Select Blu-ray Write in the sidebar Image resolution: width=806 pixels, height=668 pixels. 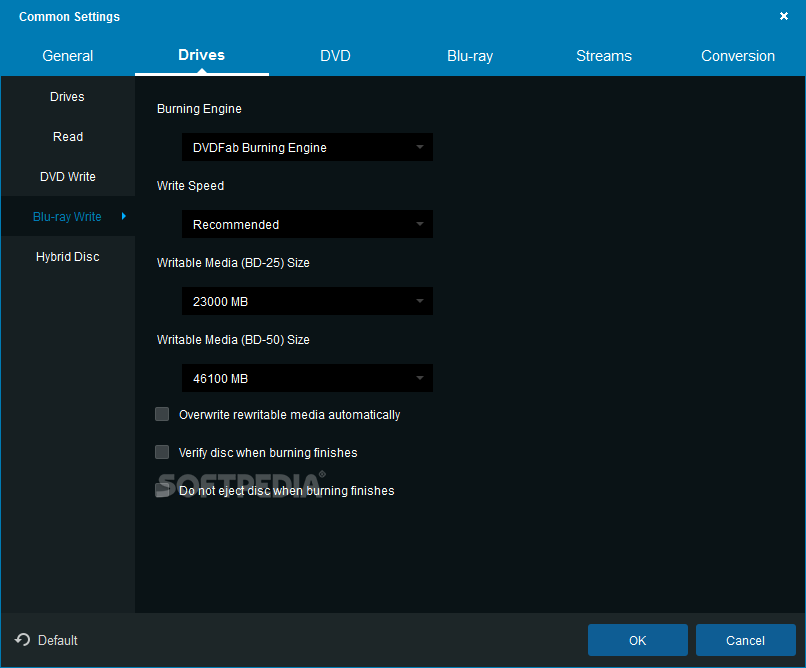pos(67,217)
